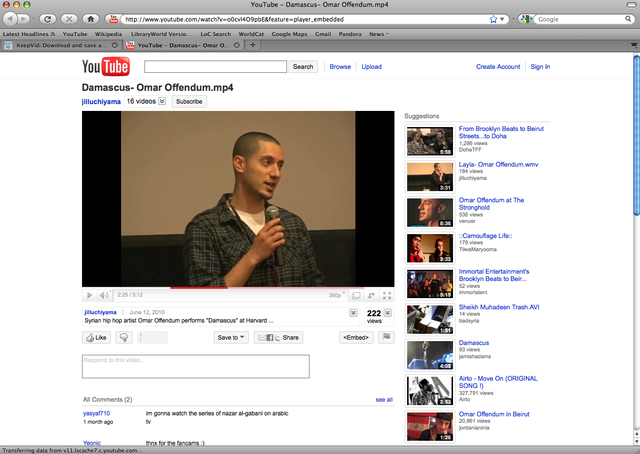This screenshot has height=454, width=640.
Task: Switch to the KeepVid tab
Action: pyautogui.click(x=60, y=45)
